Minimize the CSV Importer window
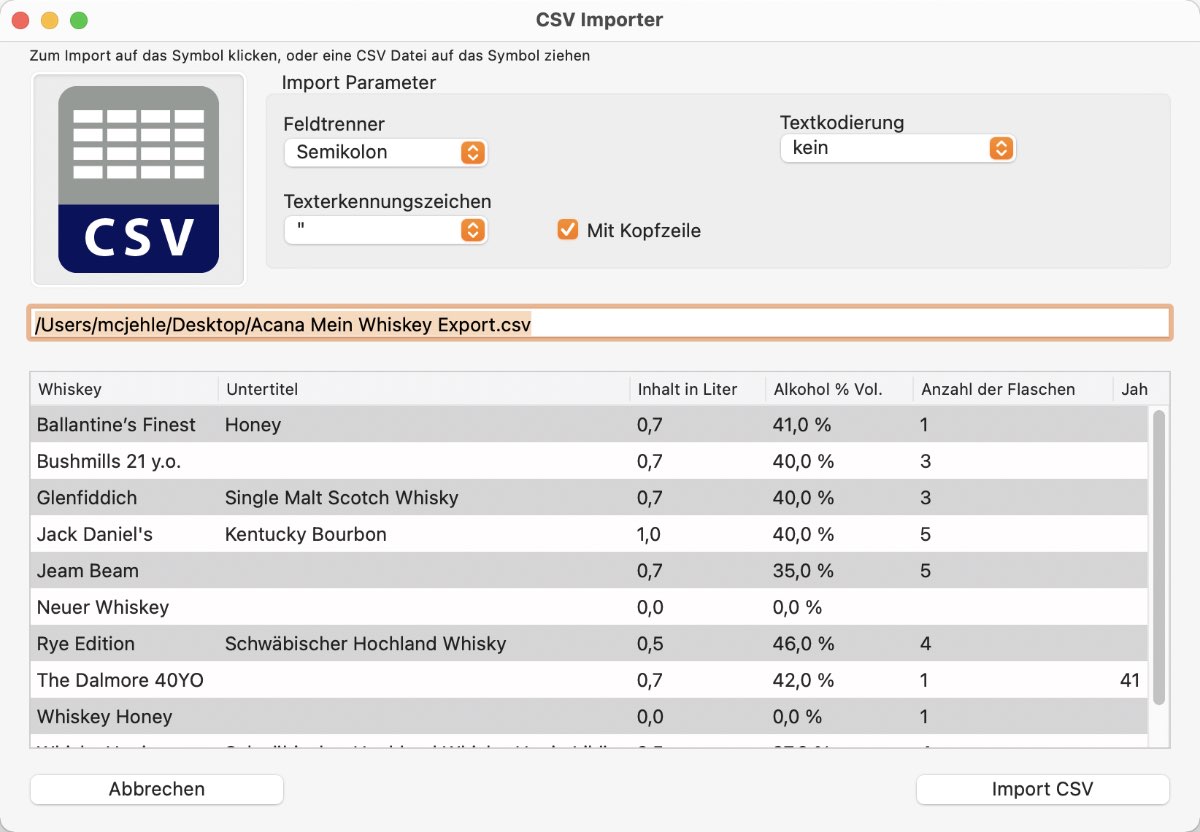Image resolution: width=1200 pixels, height=832 pixels. tap(49, 20)
